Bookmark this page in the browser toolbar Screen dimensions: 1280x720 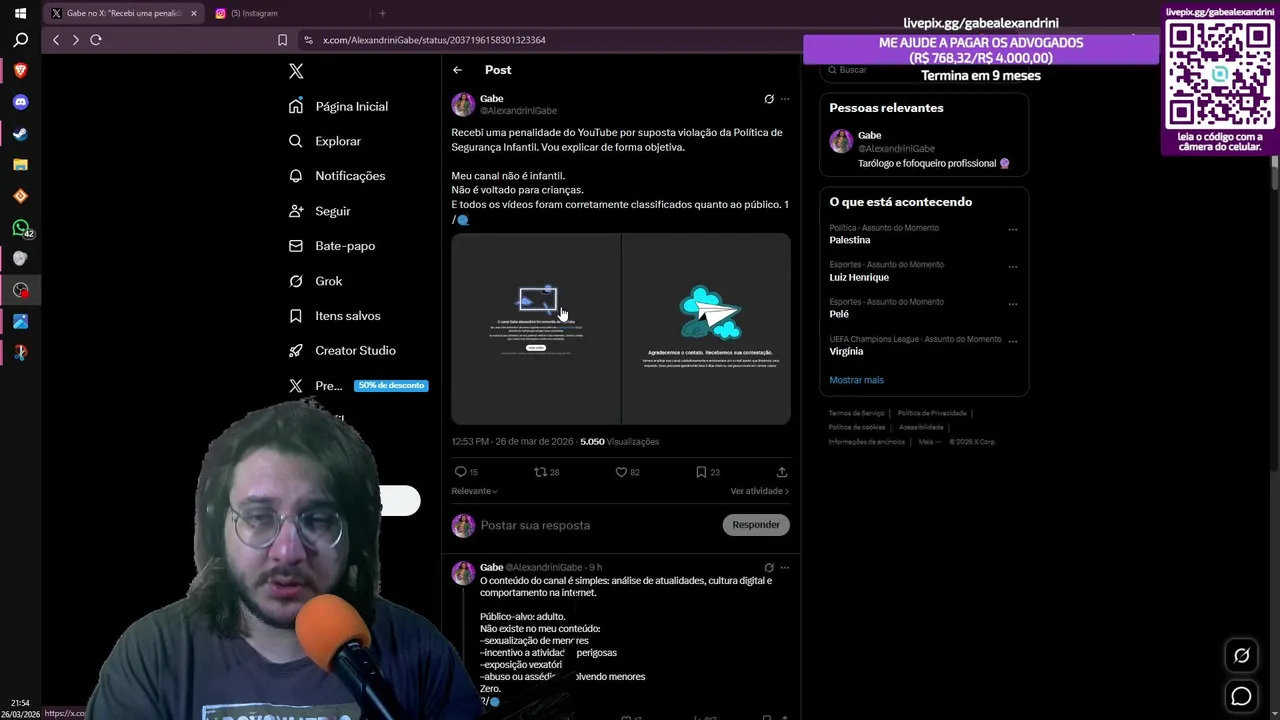point(282,40)
